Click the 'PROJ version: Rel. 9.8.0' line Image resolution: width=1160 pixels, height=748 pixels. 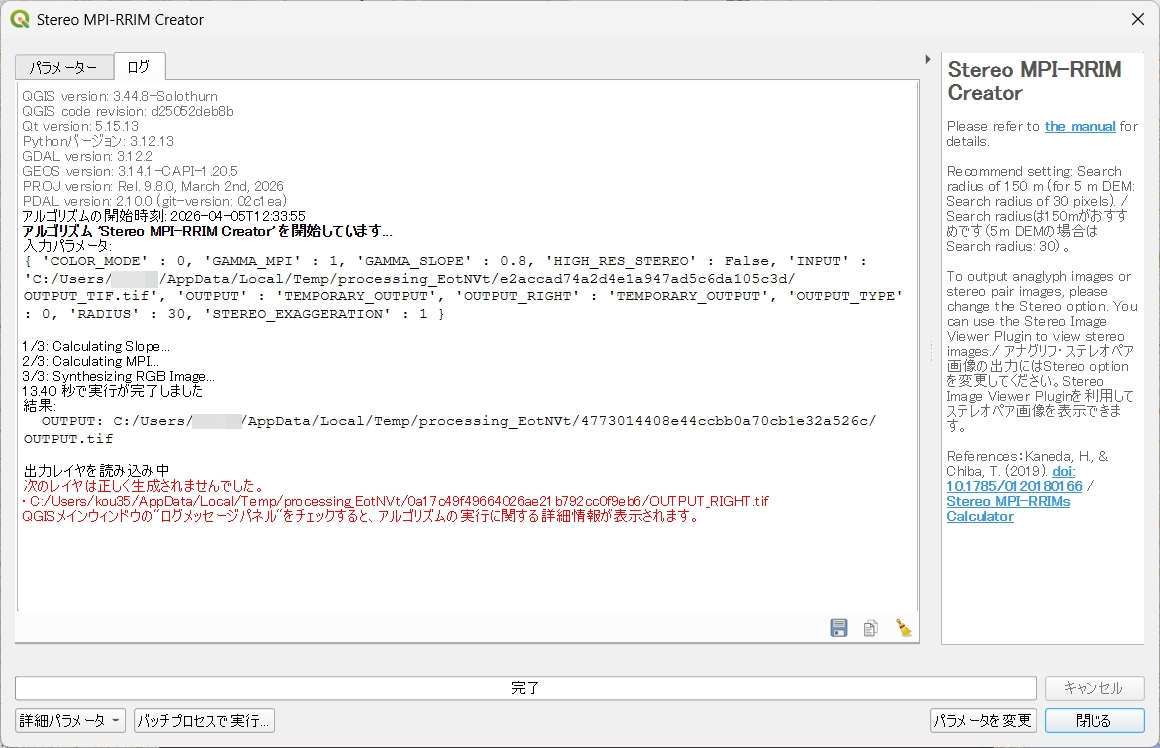tap(153, 186)
